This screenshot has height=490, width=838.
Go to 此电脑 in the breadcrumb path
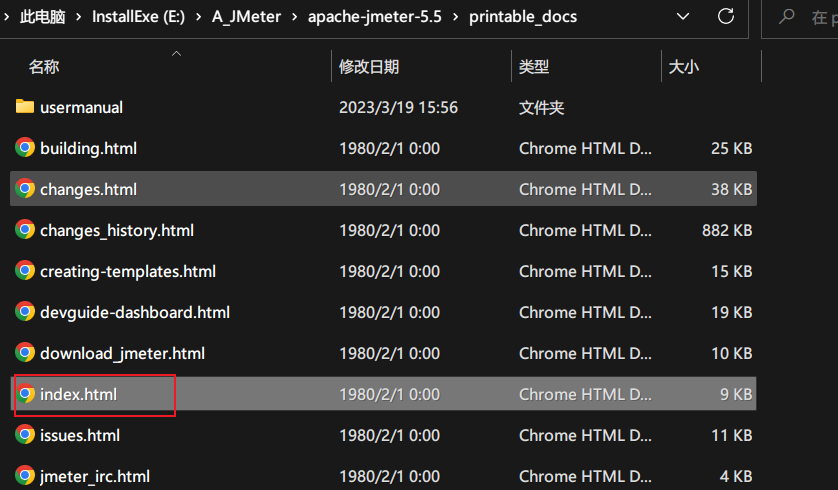[x=42, y=17]
